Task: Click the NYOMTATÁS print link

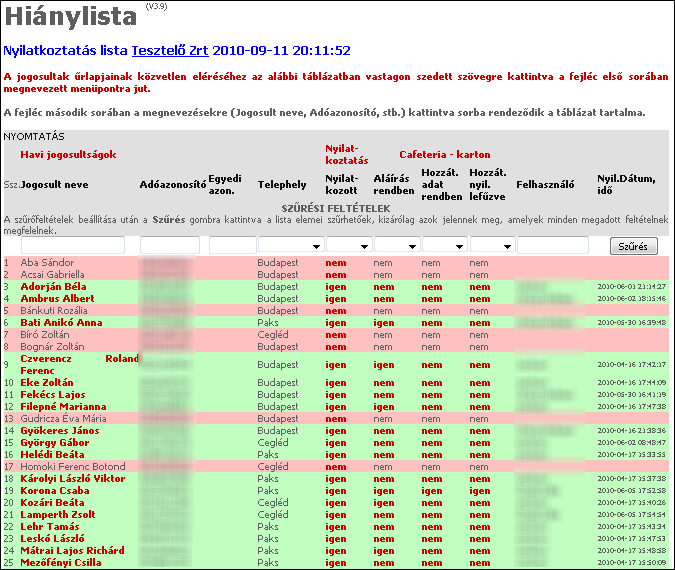Action: tap(34, 136)
